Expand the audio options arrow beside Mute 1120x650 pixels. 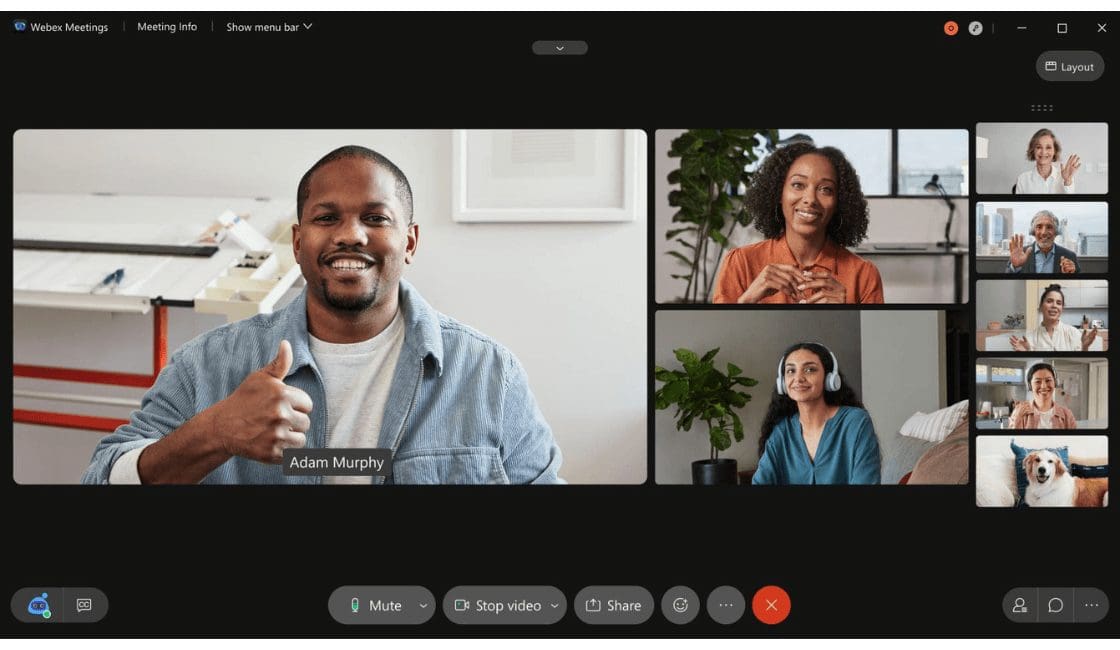pos(423,605)
